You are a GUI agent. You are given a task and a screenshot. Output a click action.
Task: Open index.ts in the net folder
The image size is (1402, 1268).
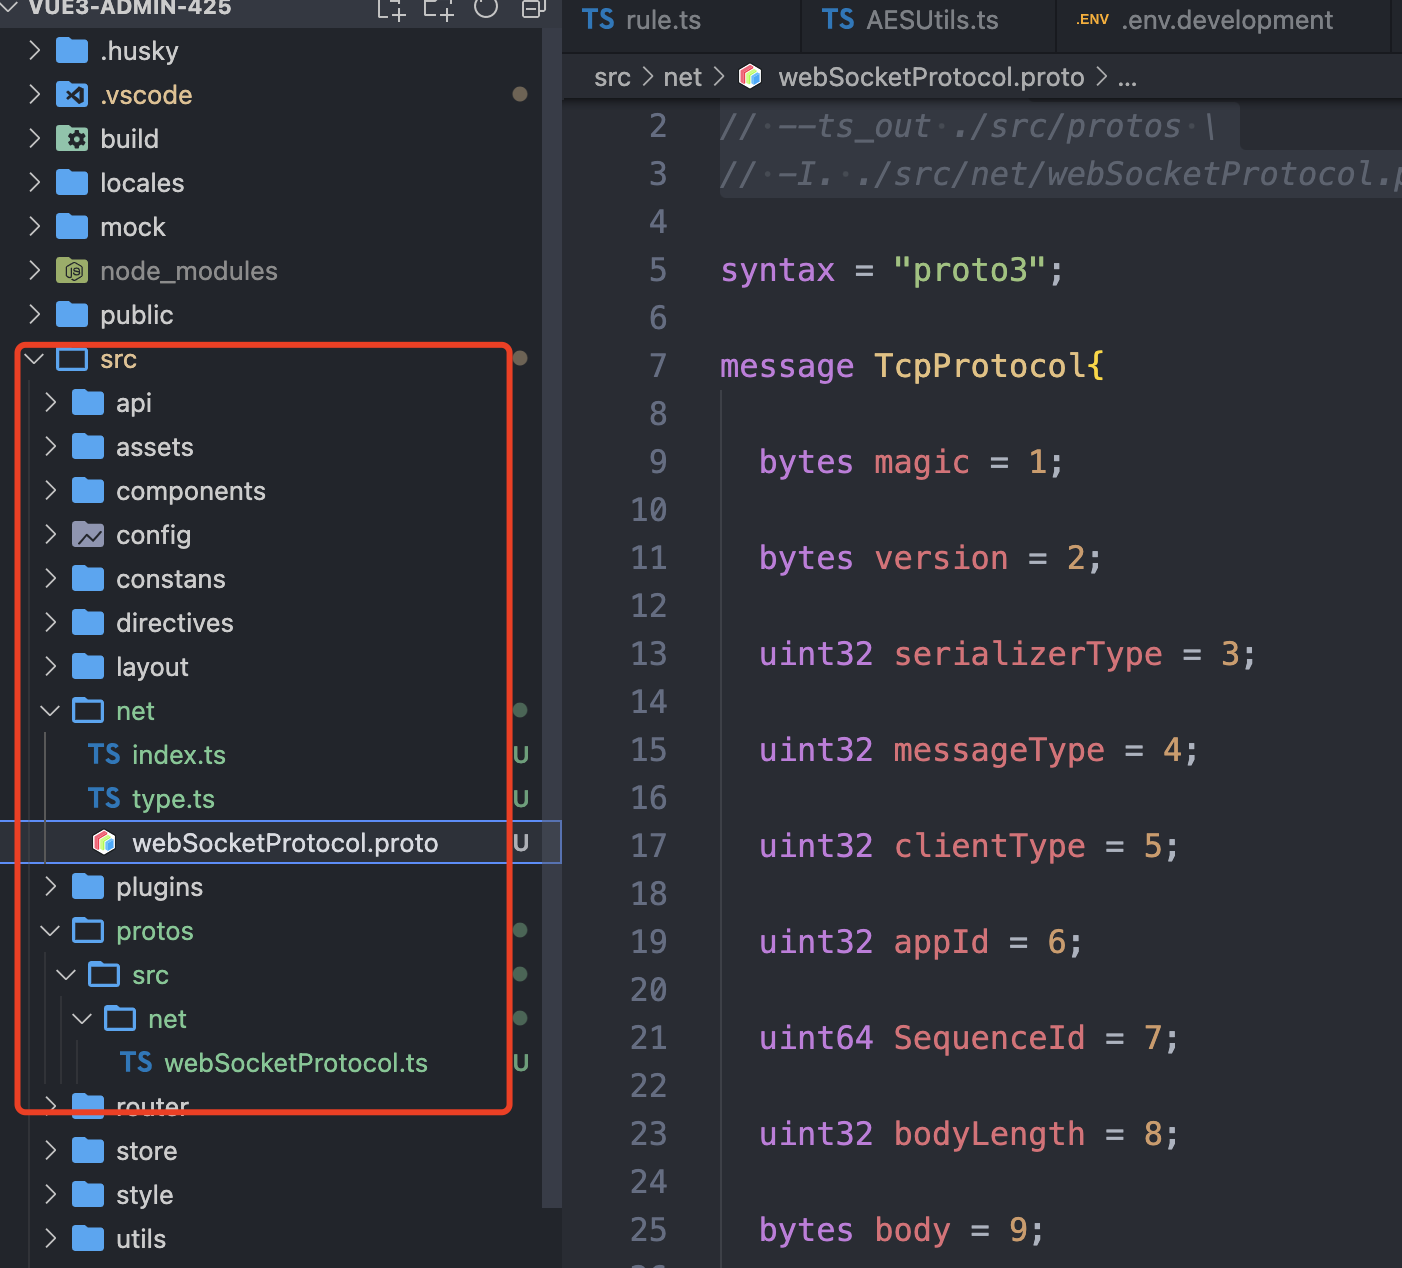(178, 755)
